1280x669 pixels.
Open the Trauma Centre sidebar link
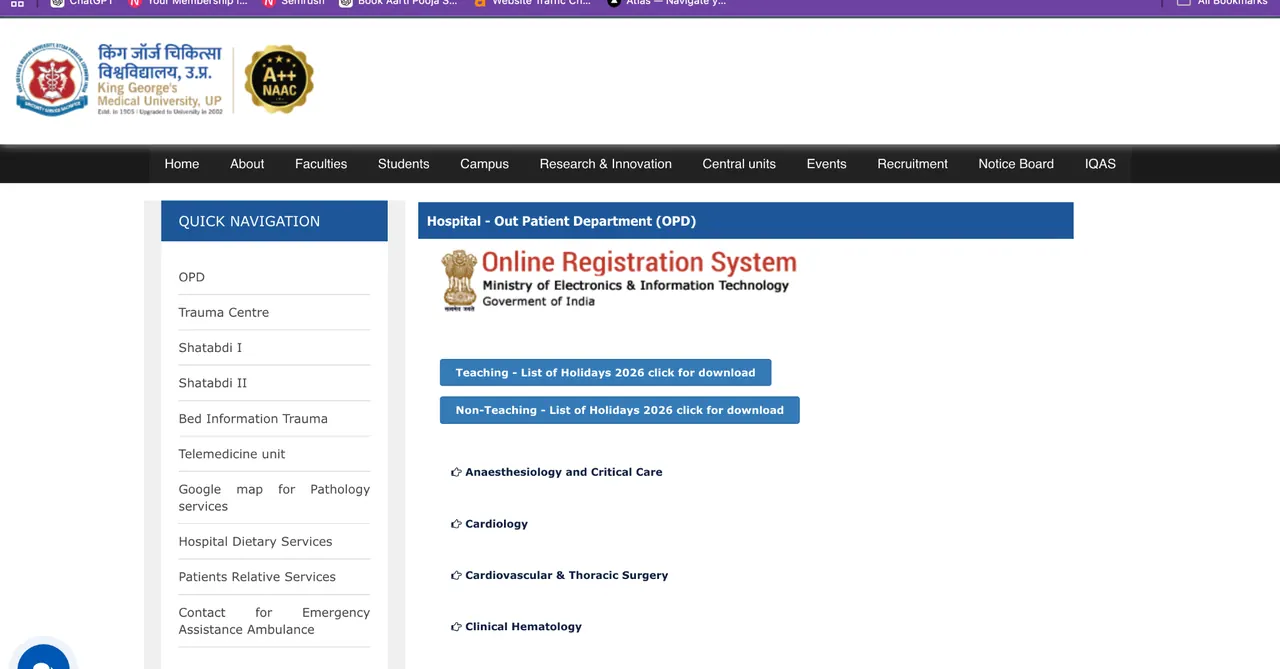tap(223, 312)
